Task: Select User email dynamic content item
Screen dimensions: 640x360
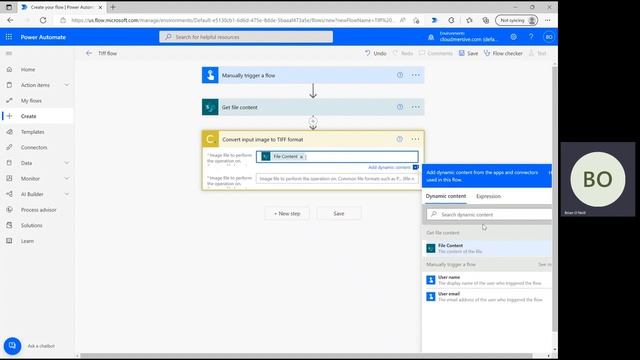Action: pos(487,297)
